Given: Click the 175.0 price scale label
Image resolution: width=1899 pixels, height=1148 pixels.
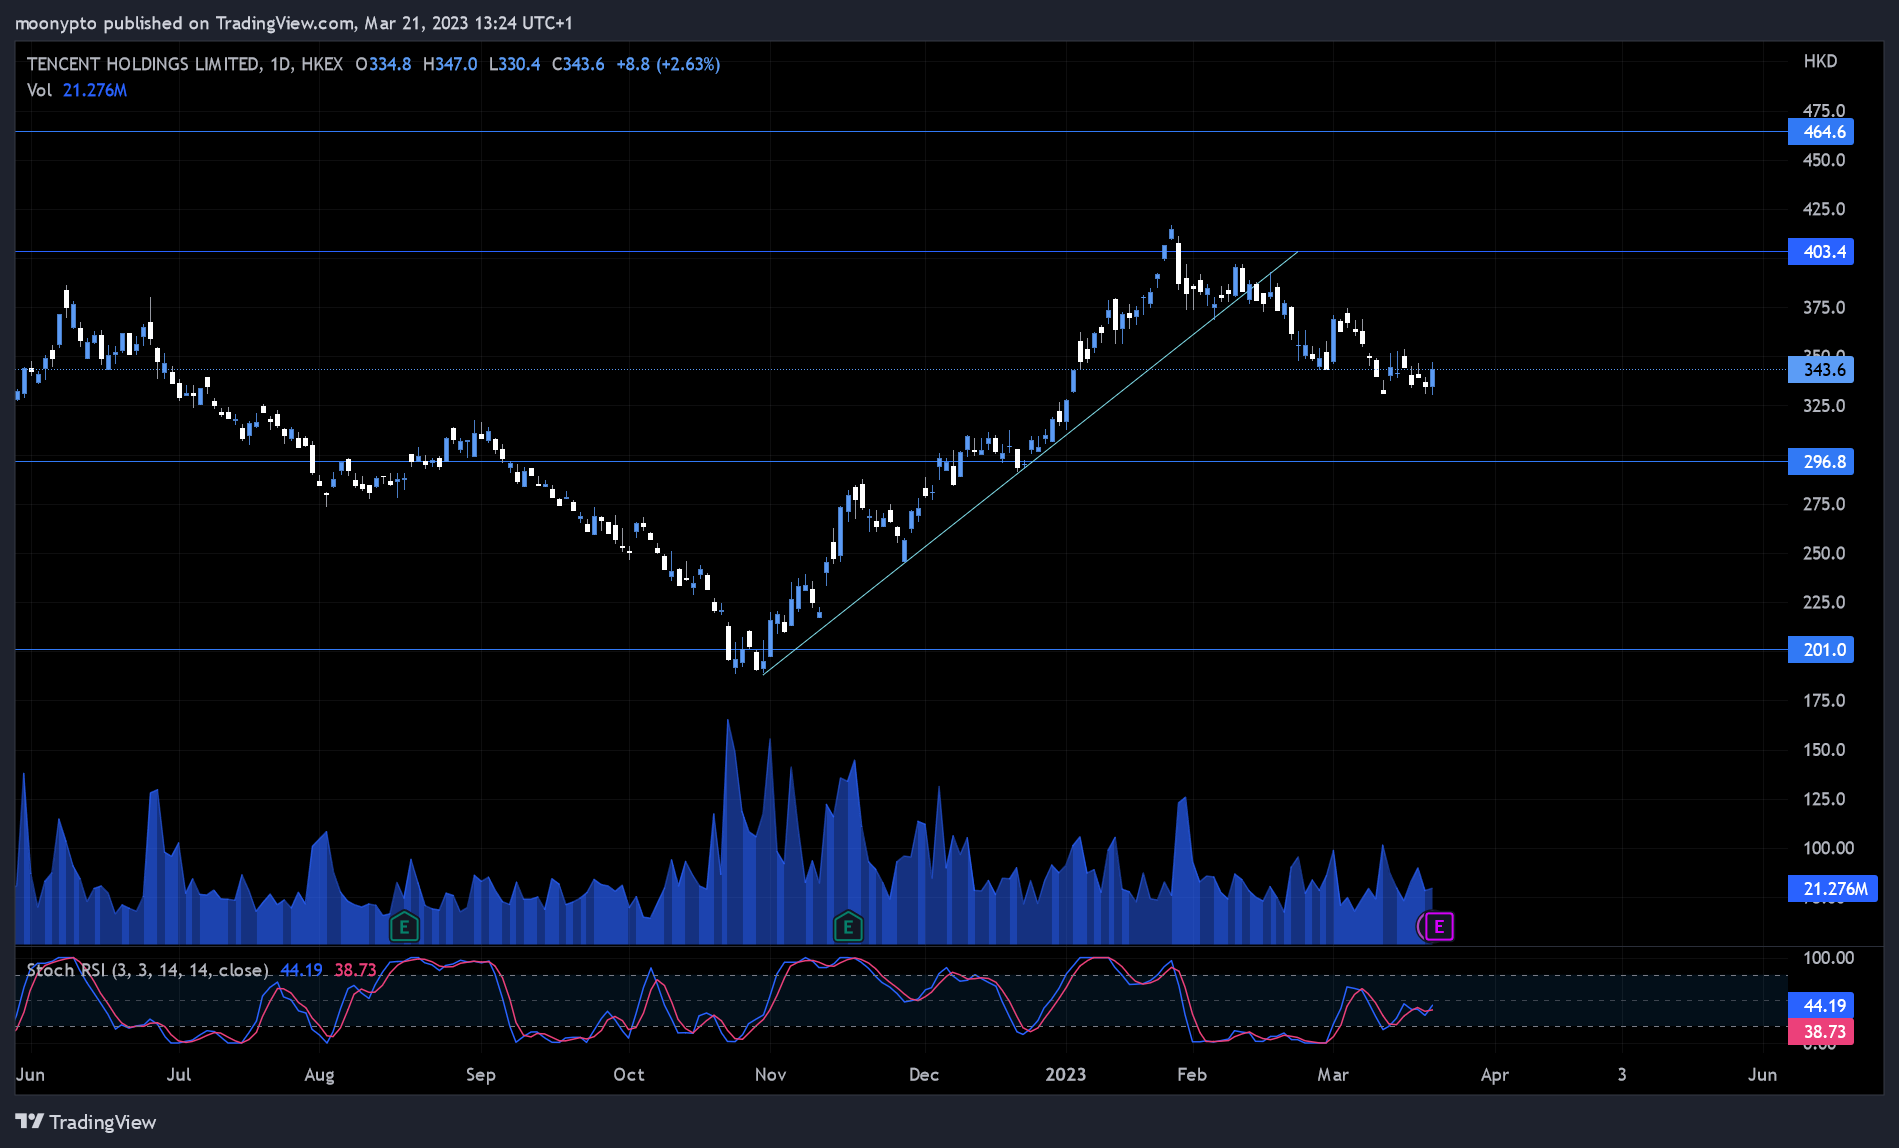Looking at the screenshot, I should (x=1824, y=701).
